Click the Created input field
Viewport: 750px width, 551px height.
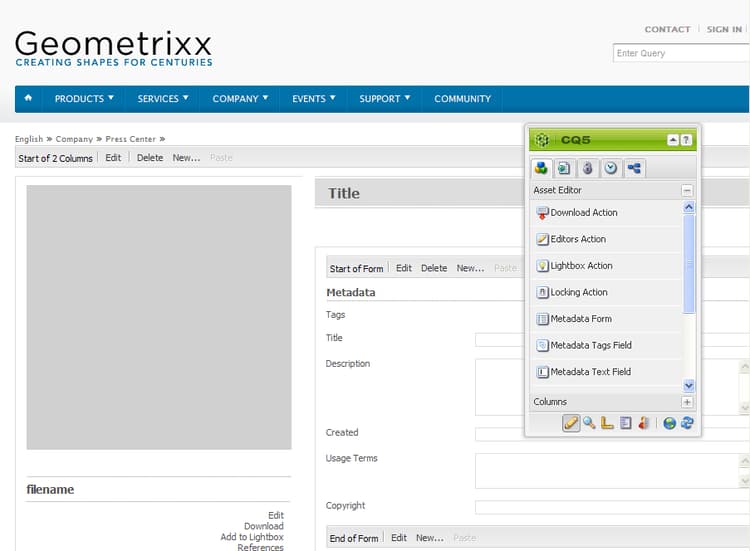click(612, 434)
